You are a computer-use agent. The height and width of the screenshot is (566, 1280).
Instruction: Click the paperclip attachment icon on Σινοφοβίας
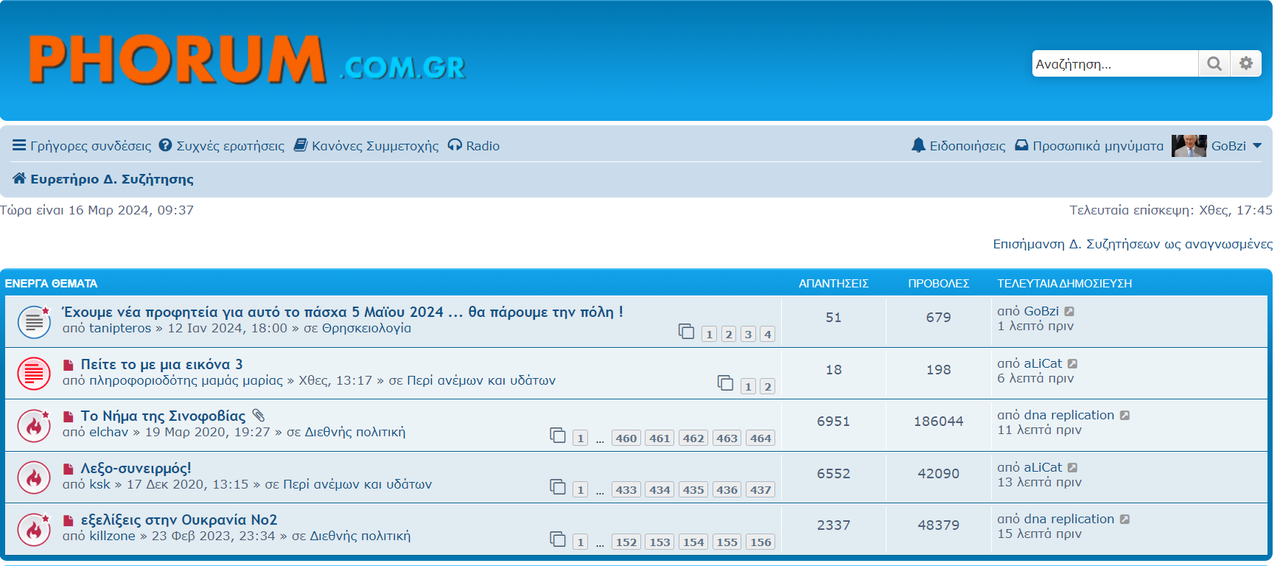click(258, 416)
